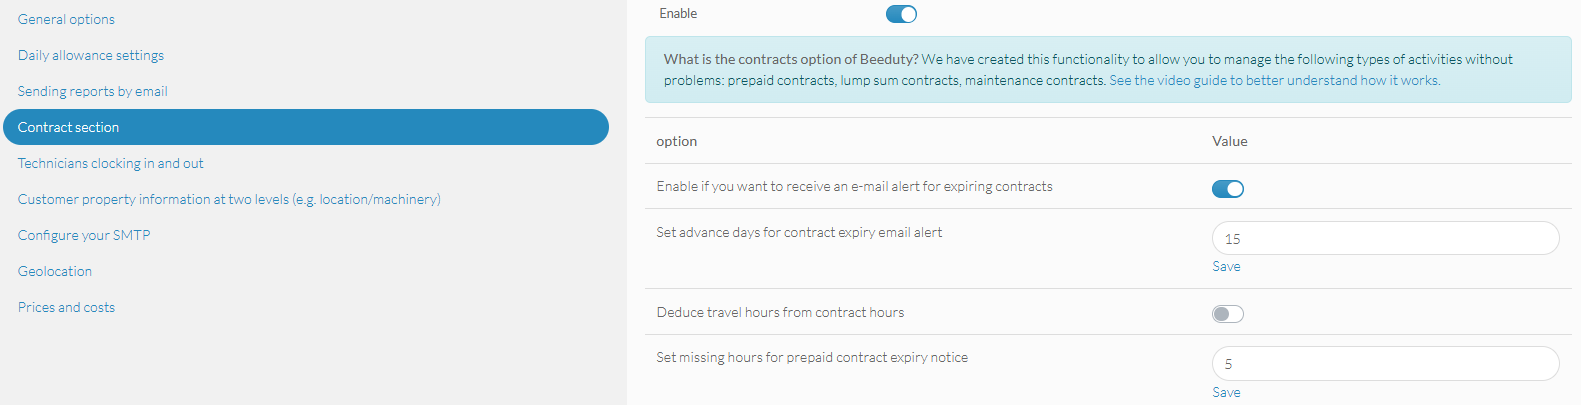Select the Contract section item
The height and width of the screenshot is (405, 1581).
pos(306,127)
